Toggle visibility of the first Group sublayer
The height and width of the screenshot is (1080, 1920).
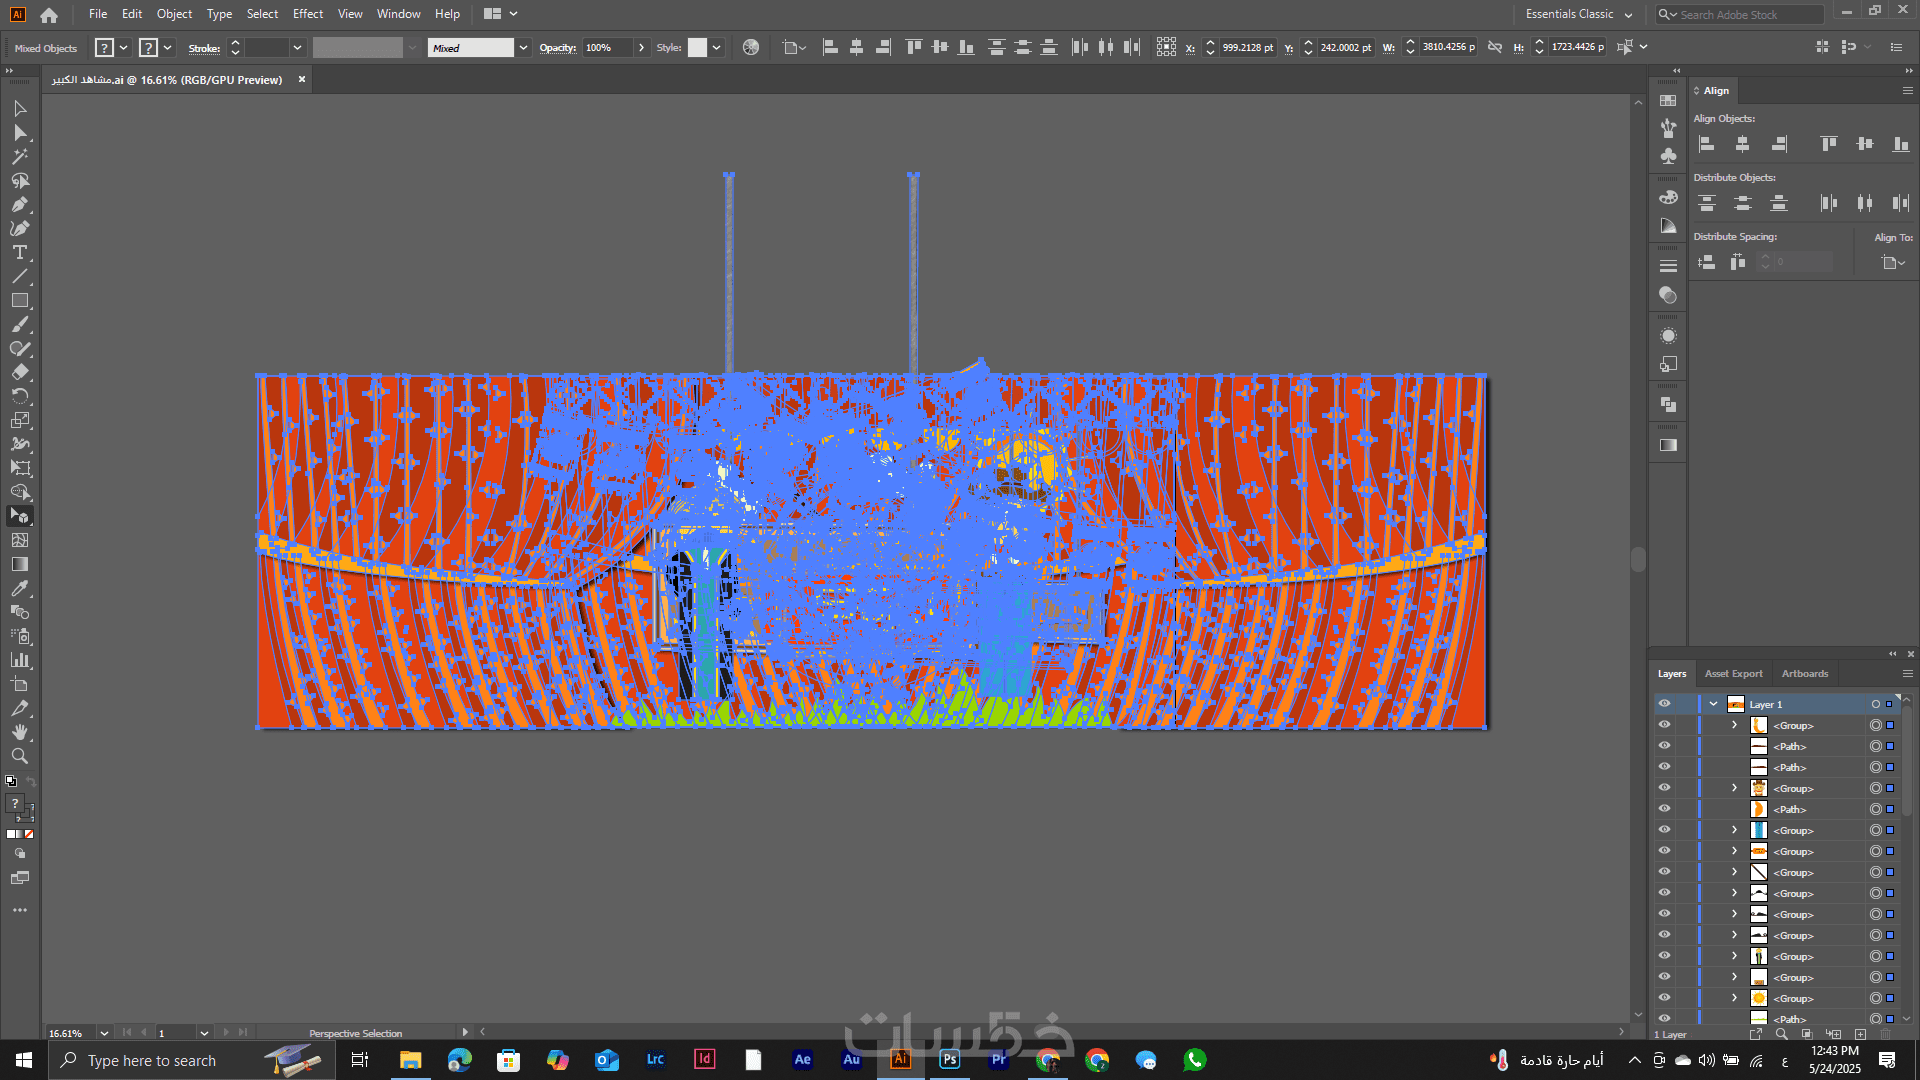coord(1664,725)
